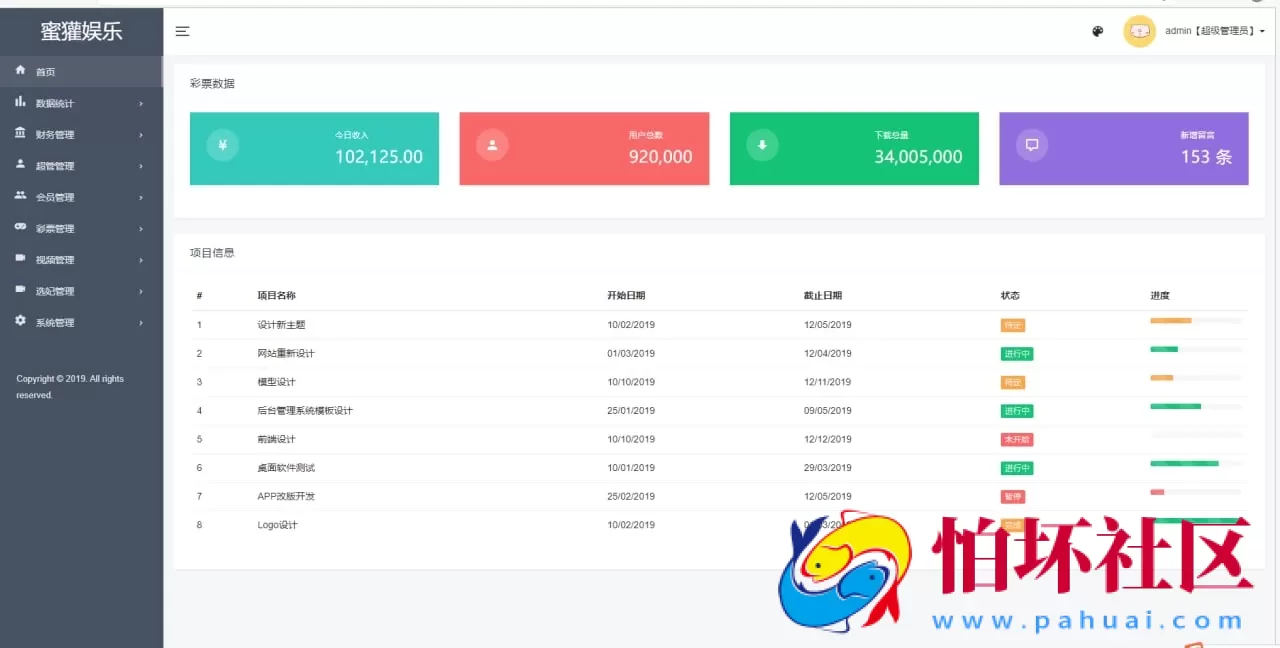Click the 蜜獾娱乐 logo title
Screen dimensions: 1280x648
(x=81, y=31)
